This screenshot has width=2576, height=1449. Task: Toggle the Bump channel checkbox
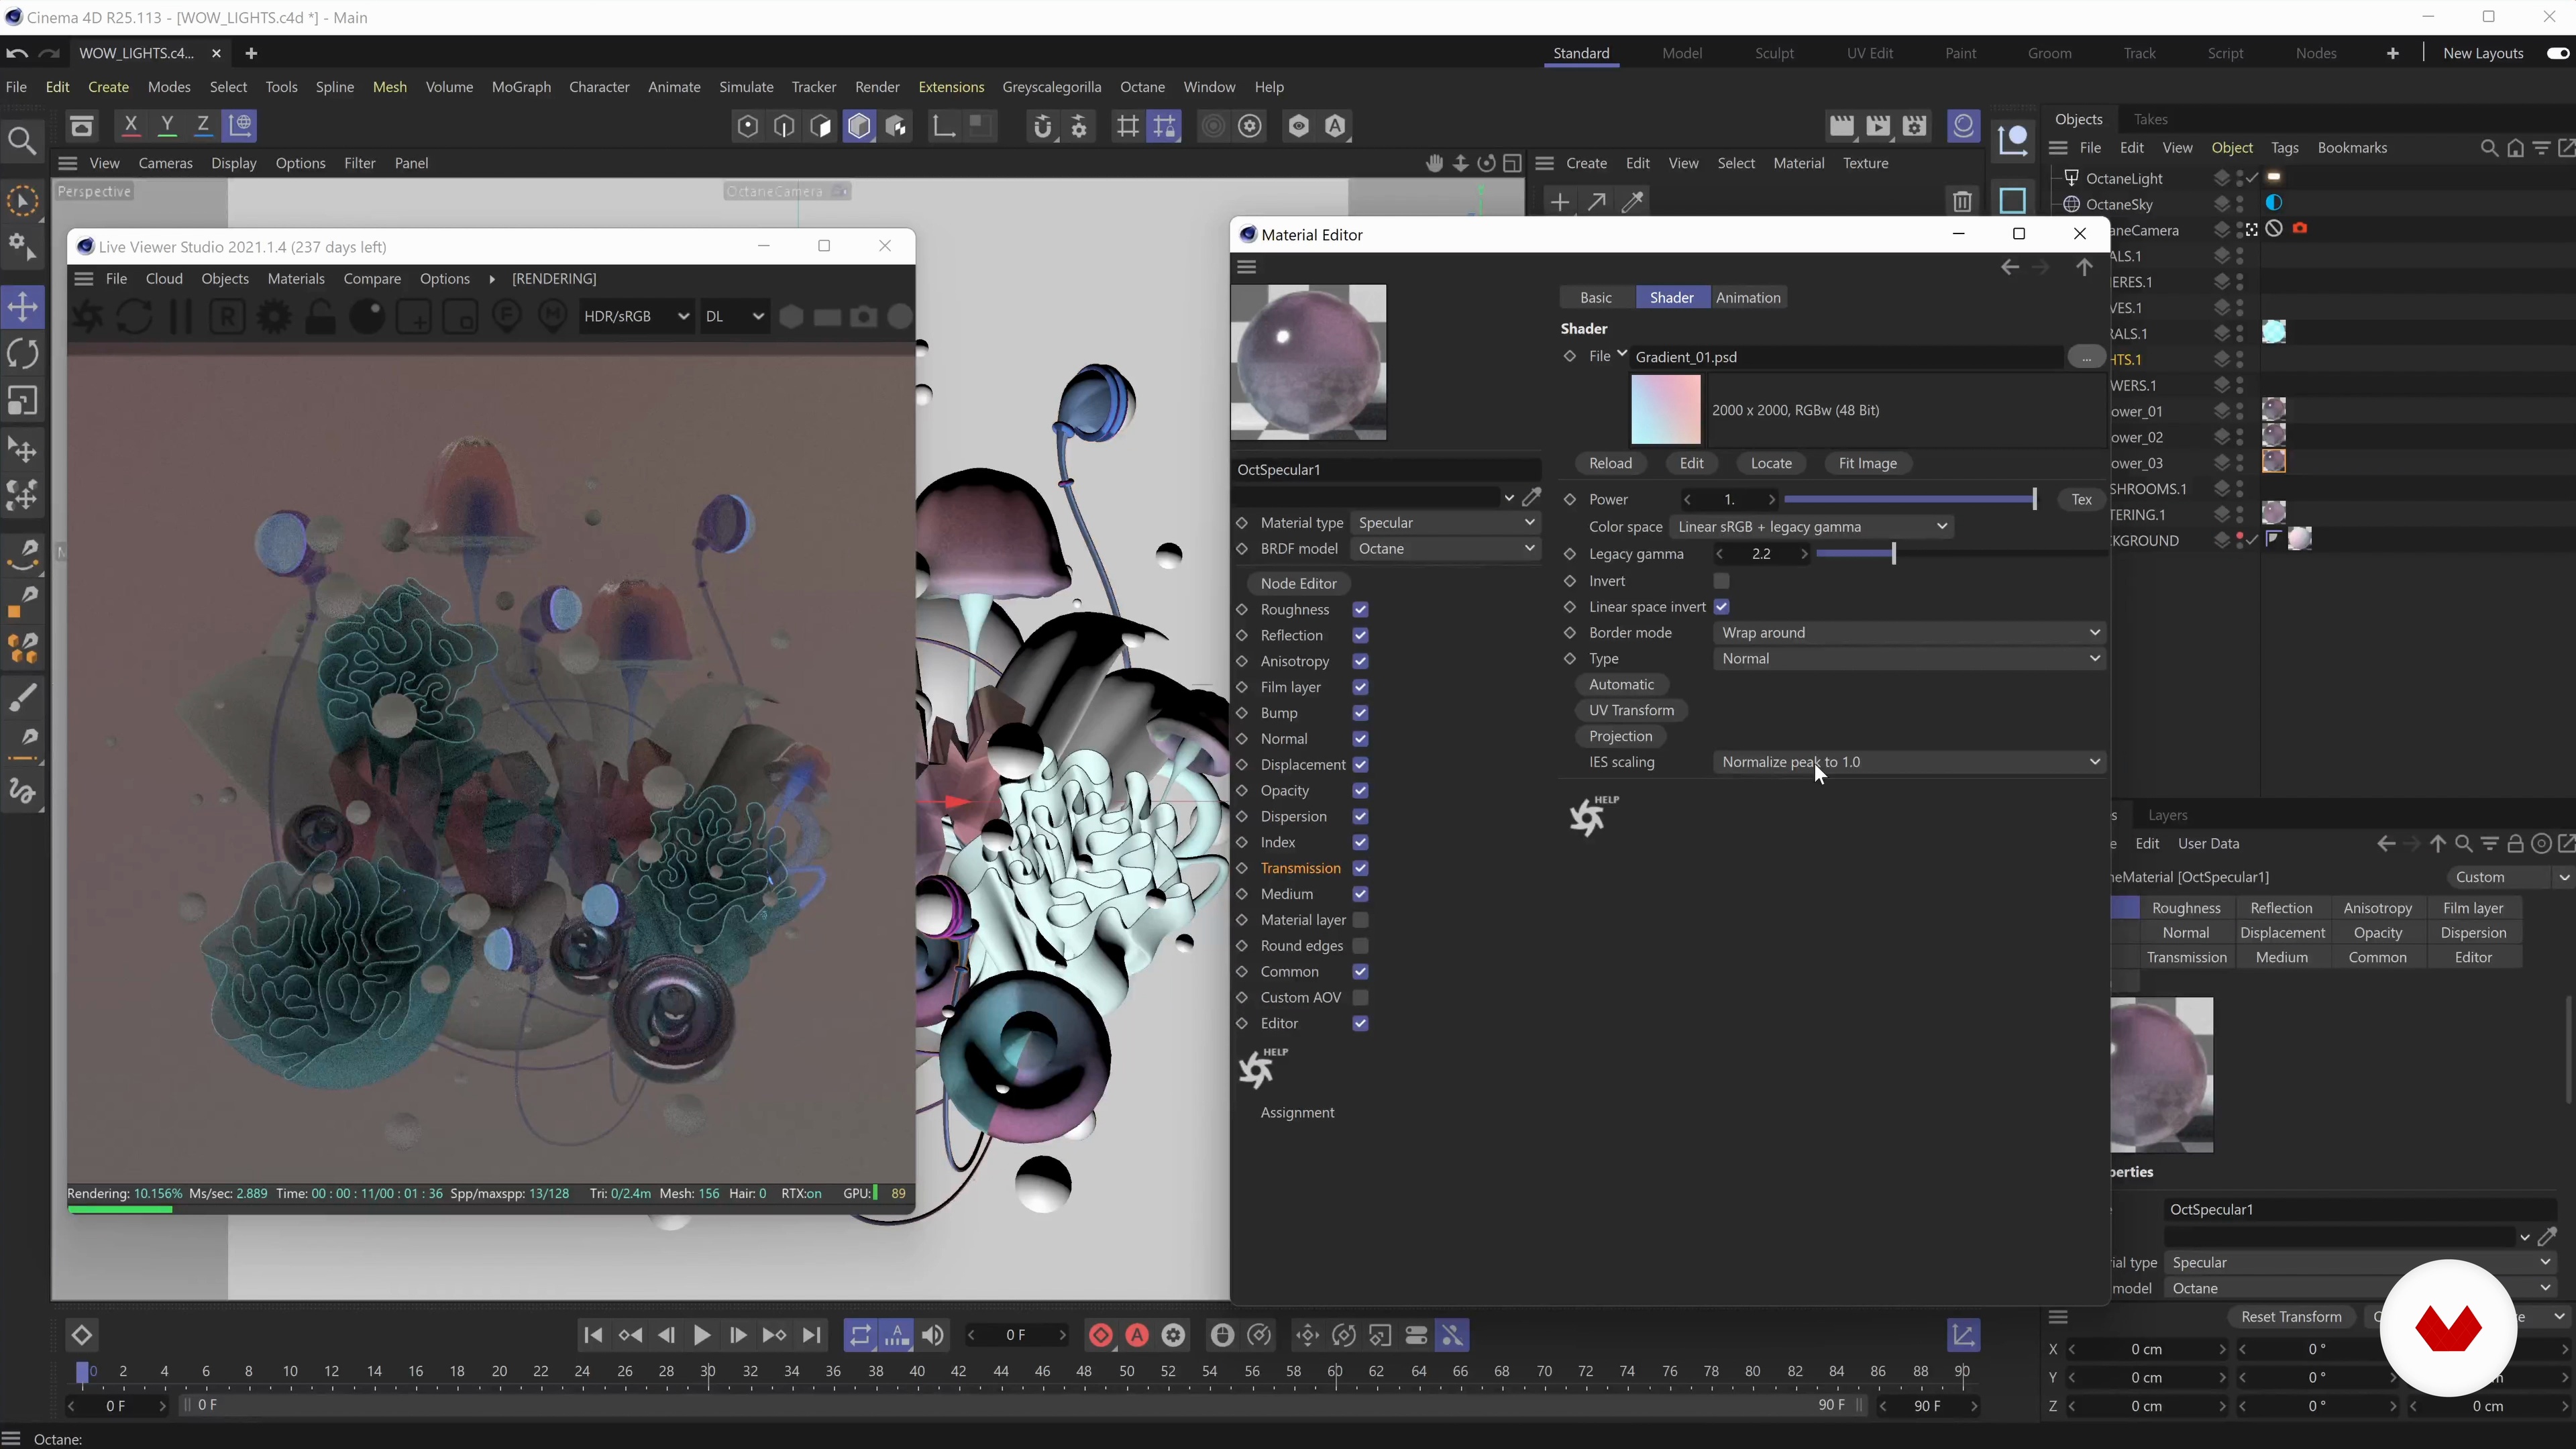(1360, 713)
